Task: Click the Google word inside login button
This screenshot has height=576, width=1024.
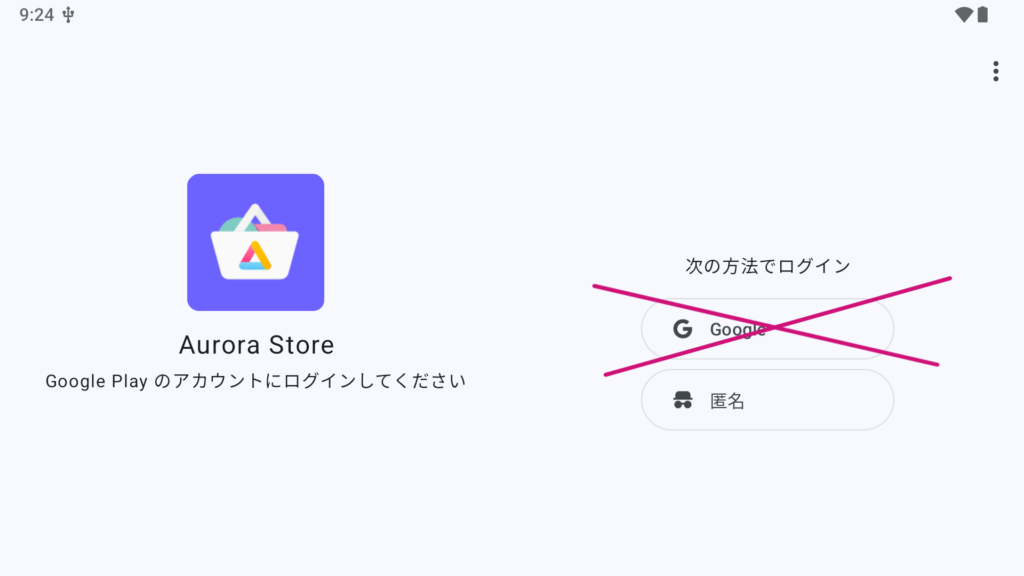Action: [x=738, y=330]
